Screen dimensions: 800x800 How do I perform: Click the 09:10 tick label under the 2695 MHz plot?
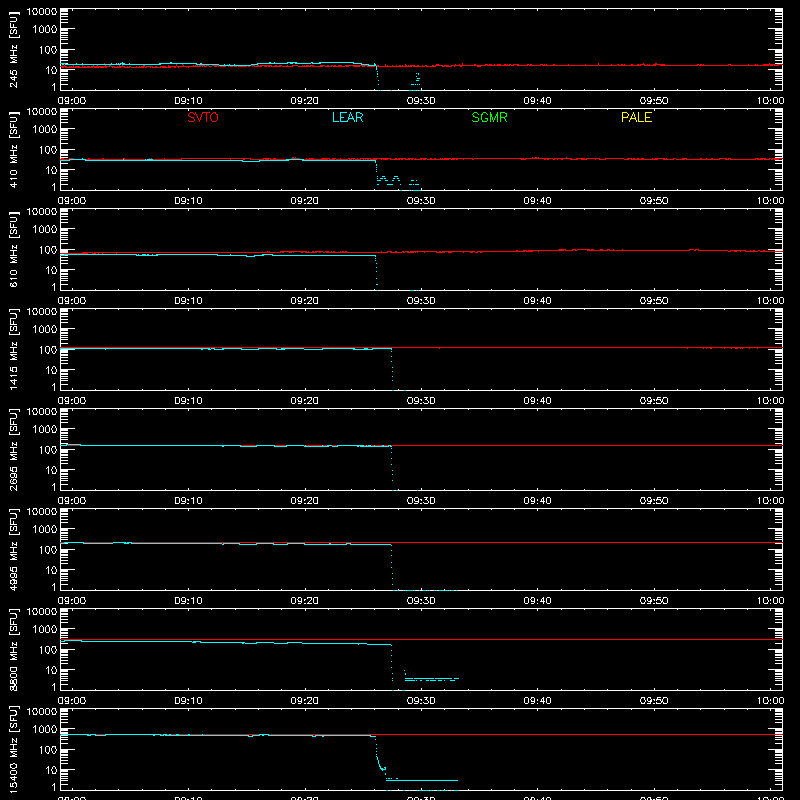coord(188,501)
